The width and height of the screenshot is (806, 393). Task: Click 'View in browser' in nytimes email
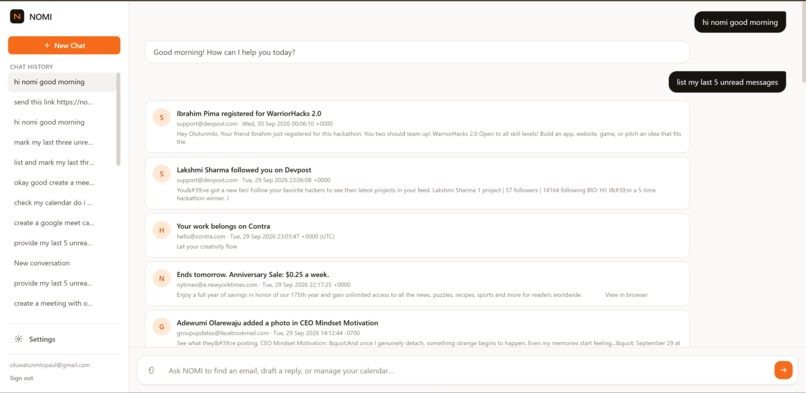(x=626, y=295)
